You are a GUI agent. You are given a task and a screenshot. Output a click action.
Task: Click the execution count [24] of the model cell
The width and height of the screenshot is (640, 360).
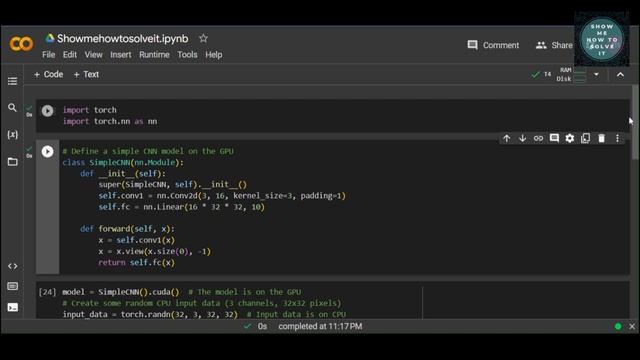[x=47, y=292]
